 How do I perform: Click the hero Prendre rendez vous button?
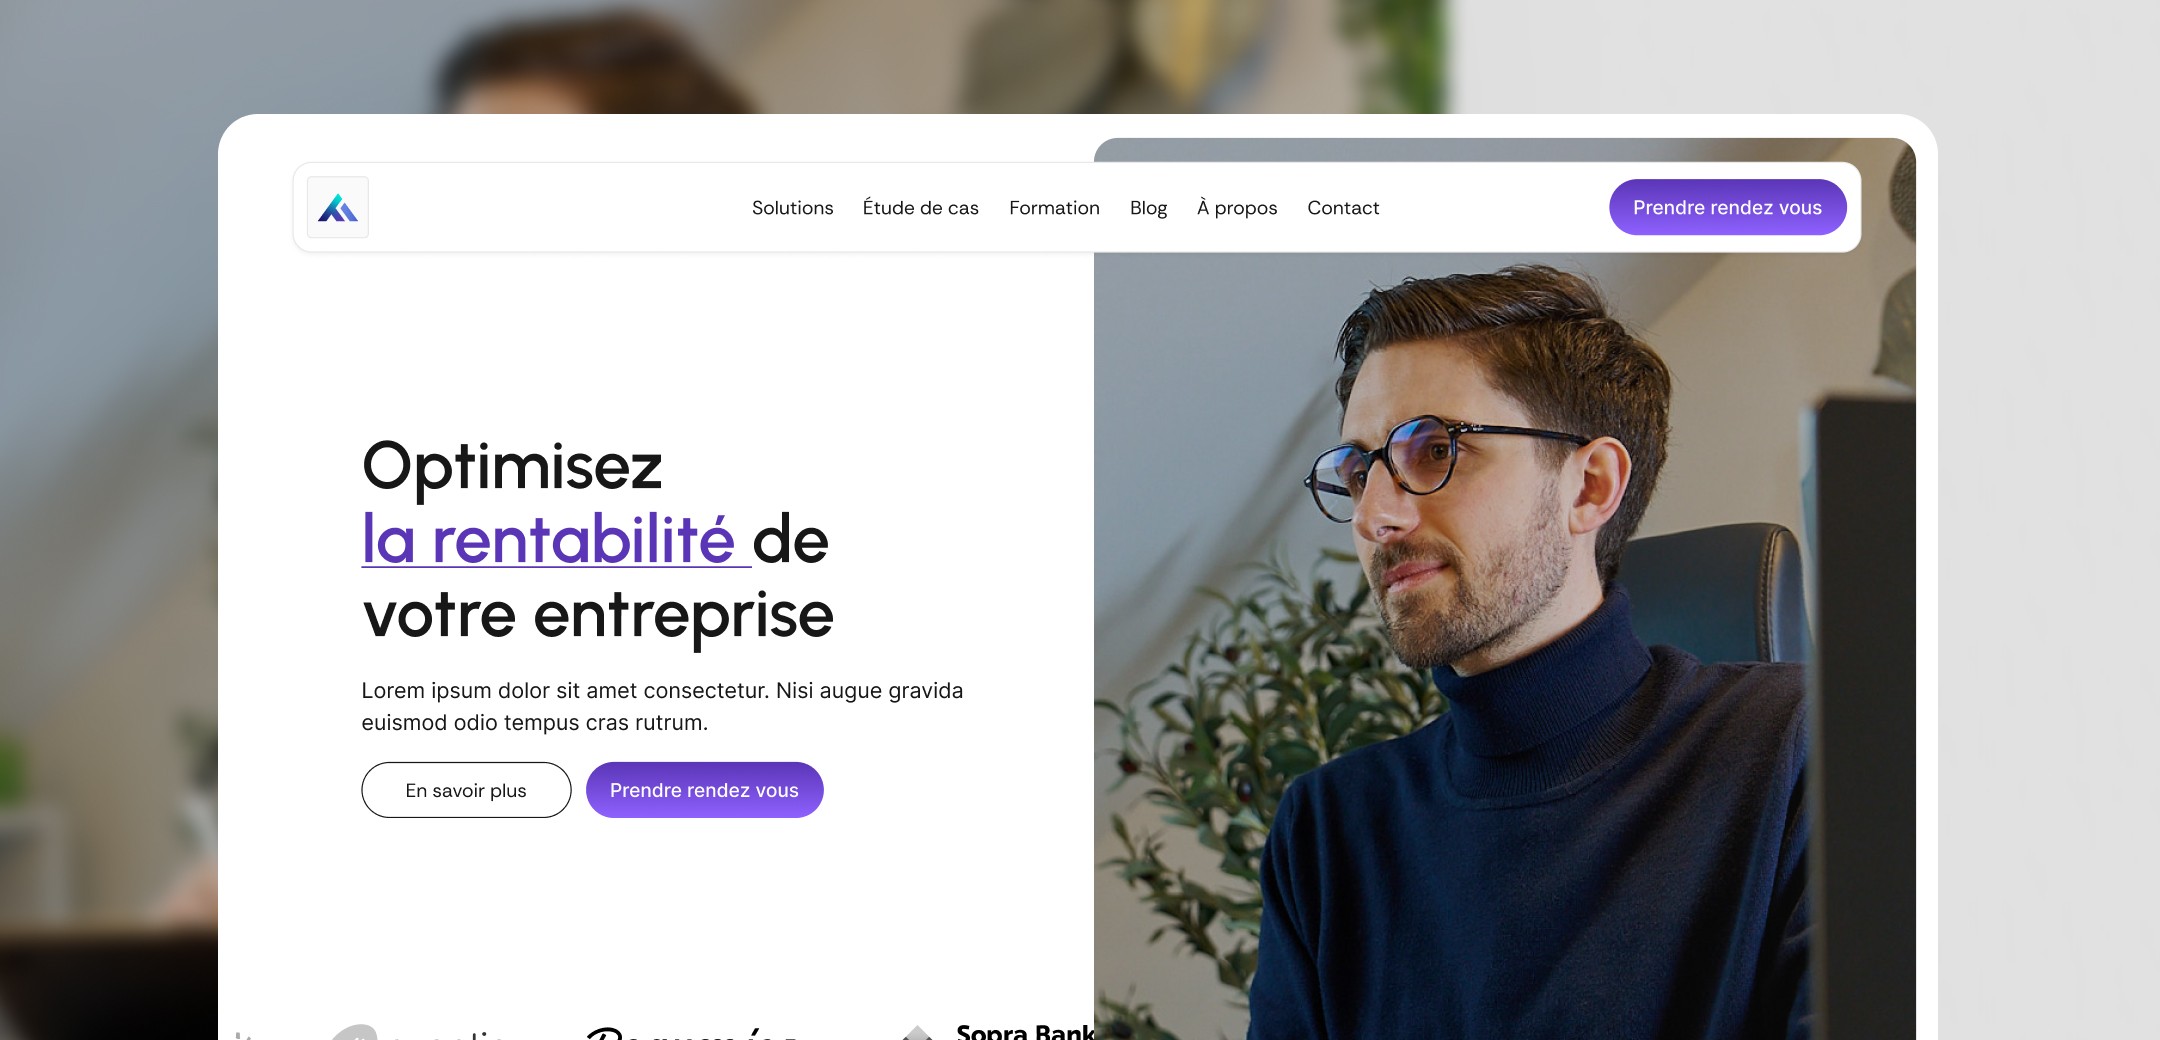coord(704,790)
